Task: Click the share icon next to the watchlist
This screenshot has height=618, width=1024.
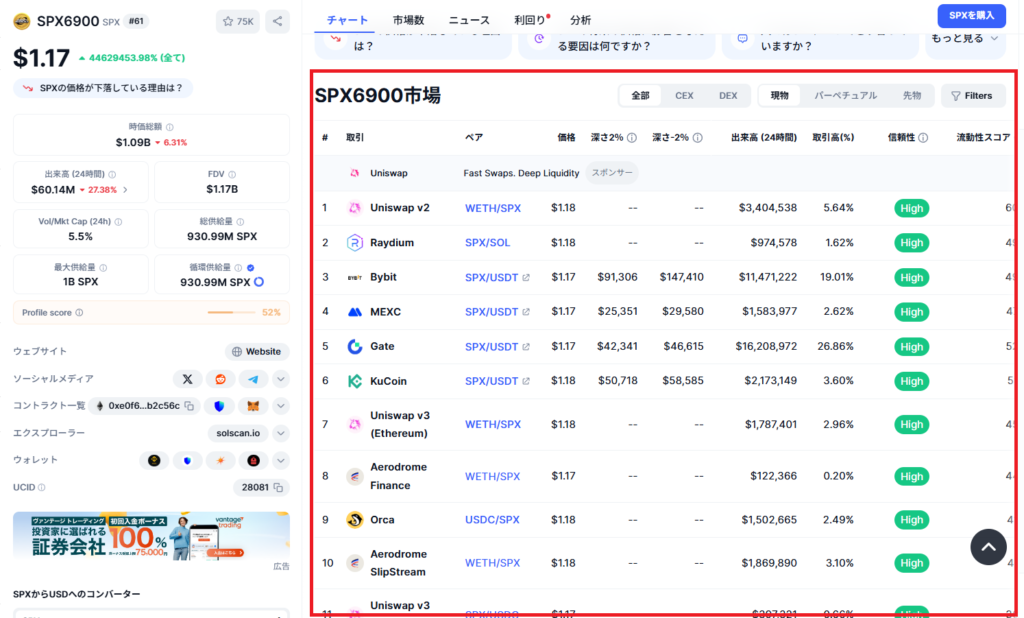Action: tap(278, 22)
